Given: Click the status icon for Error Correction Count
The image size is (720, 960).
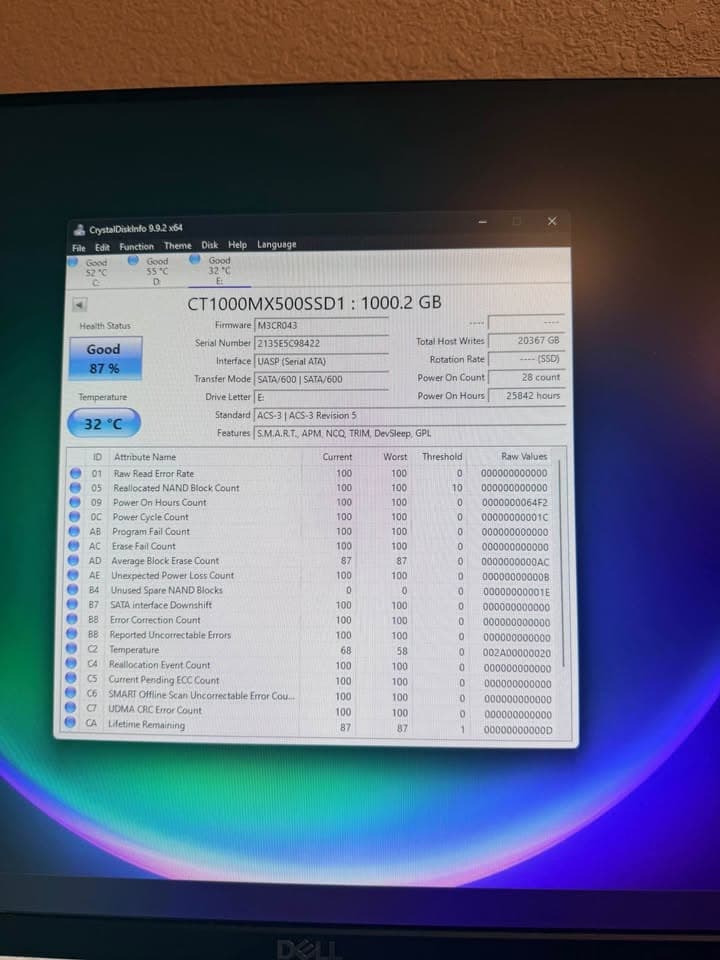Looking at the screenshot, I should 72,620.
